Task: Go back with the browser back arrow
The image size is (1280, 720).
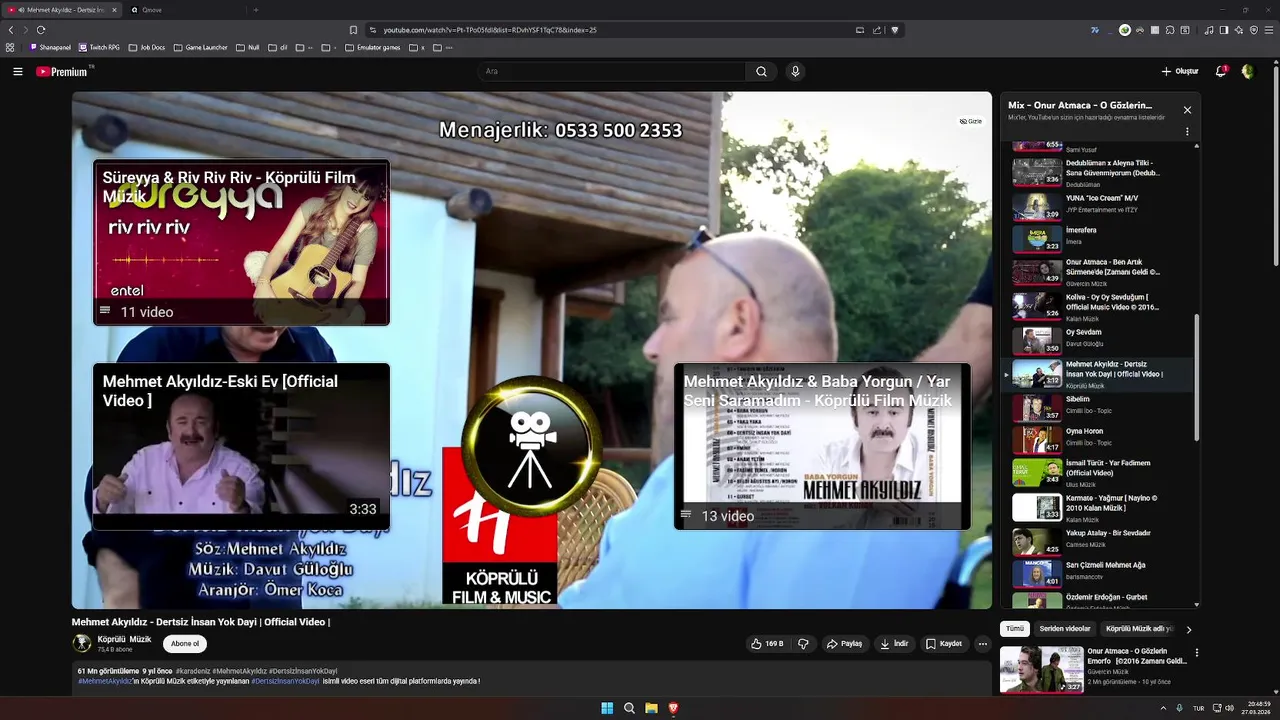Action: coord(11,30)
